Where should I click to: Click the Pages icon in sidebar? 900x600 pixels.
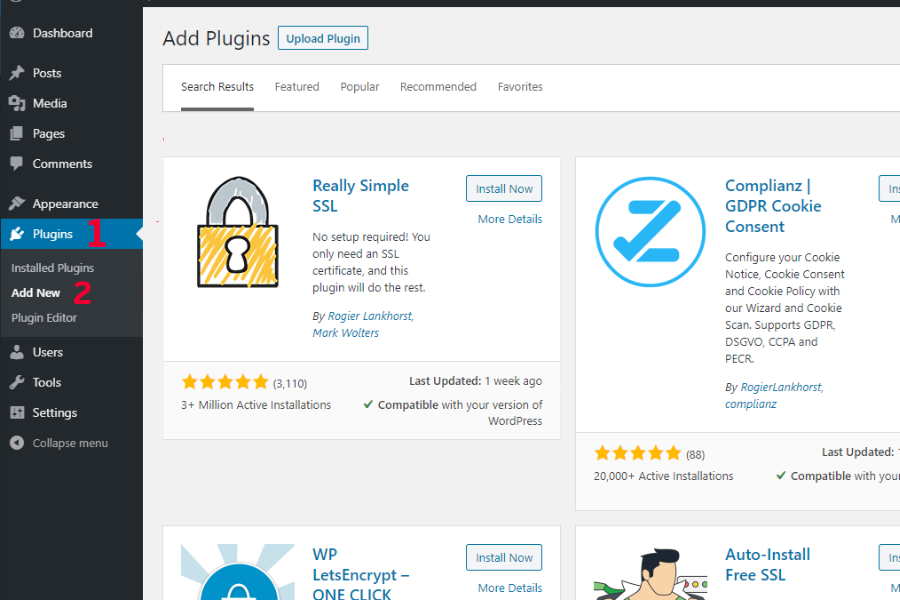[17, 133]
